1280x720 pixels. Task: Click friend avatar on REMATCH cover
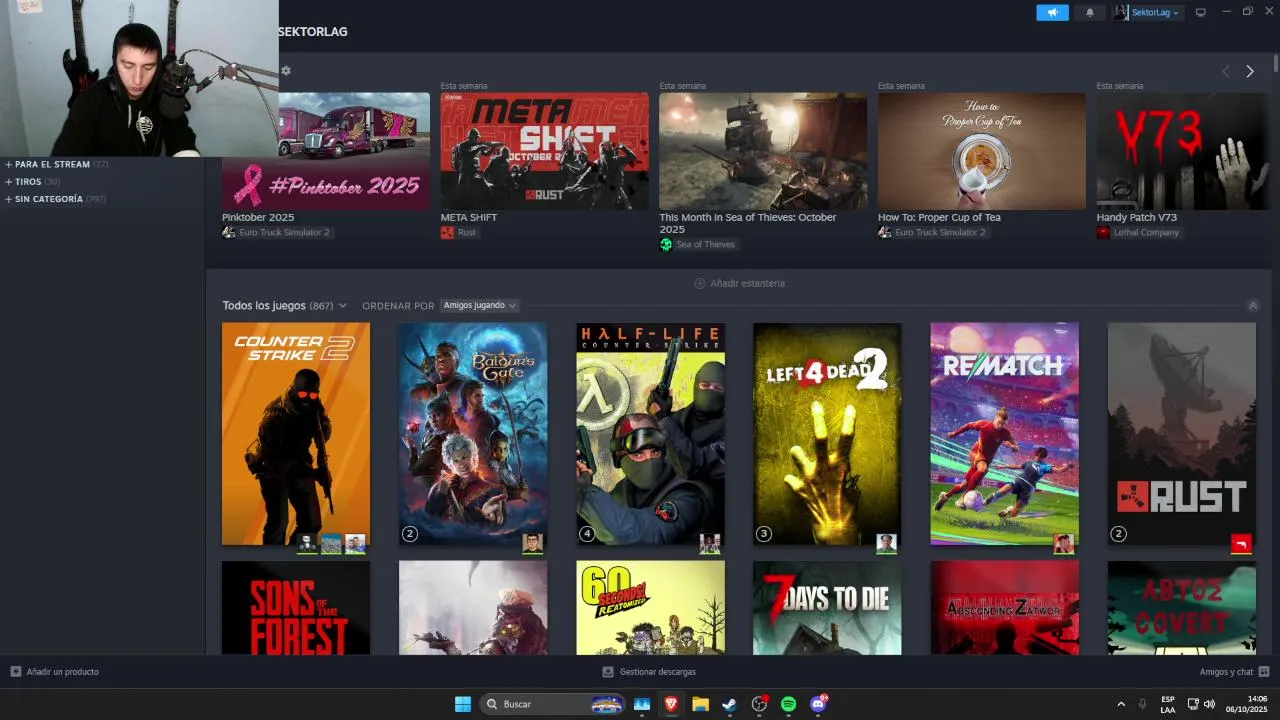pos(1063,543)
